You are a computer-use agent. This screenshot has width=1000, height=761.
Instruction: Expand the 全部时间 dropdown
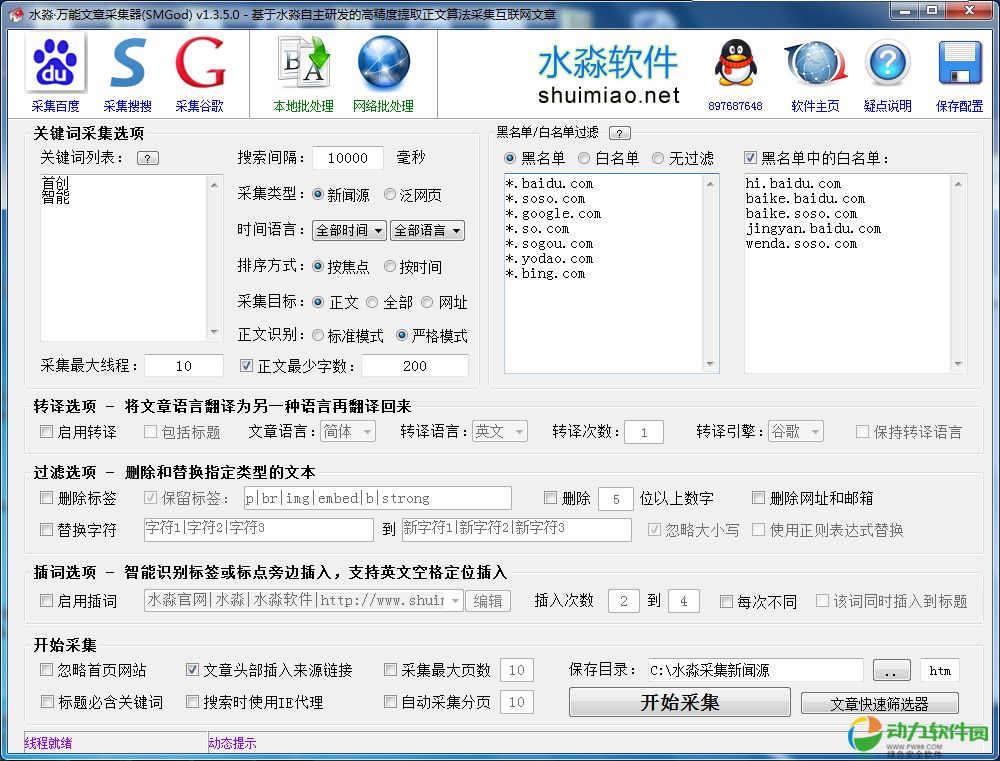(349, 230)
